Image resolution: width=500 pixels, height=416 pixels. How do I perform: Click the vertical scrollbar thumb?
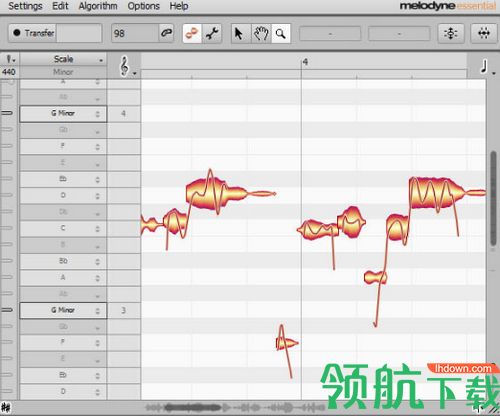click(x=493, y=198)
